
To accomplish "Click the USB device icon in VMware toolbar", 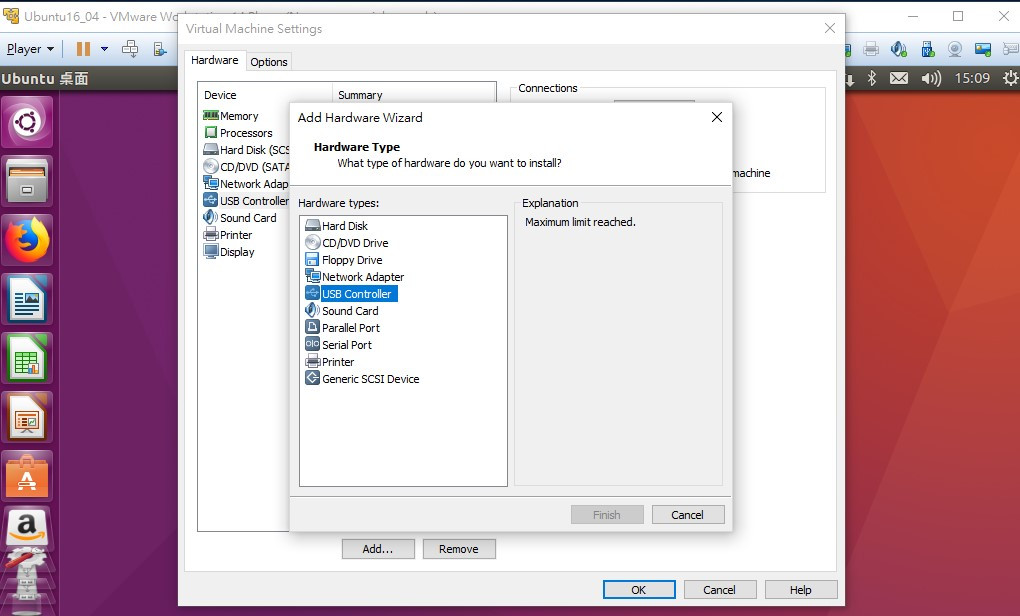I will 928,49.
